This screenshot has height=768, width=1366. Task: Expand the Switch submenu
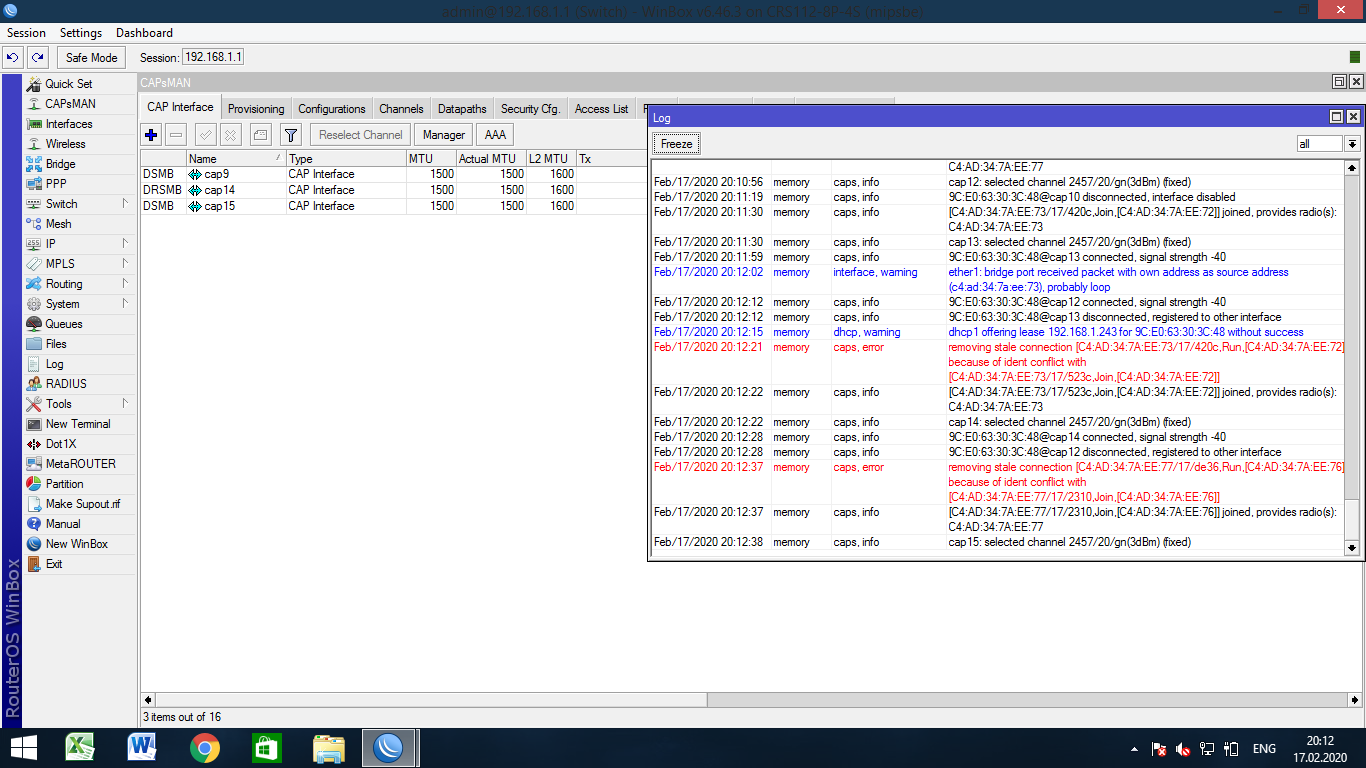click(80, 204)
